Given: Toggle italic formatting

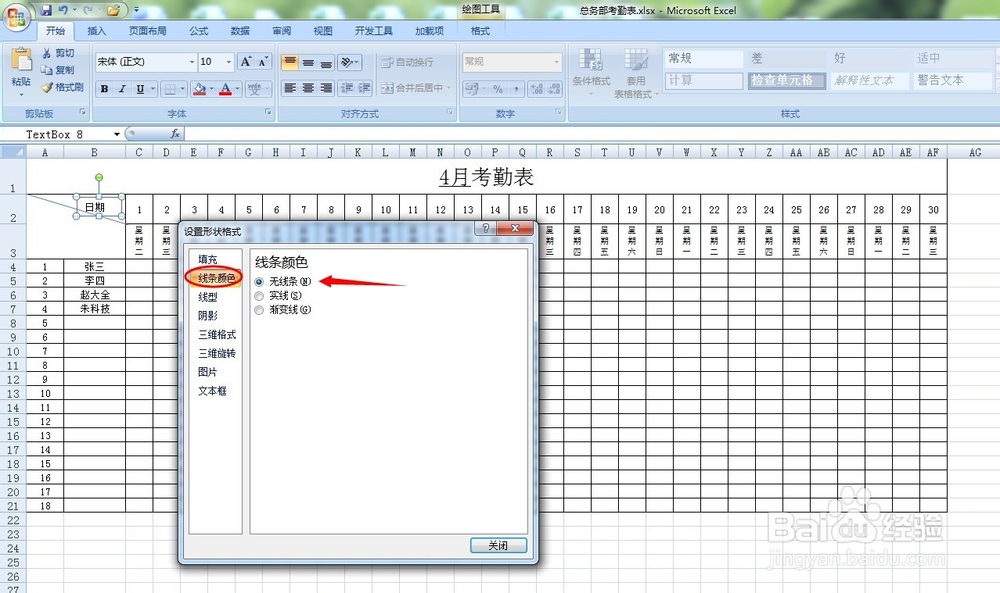Looking at the screenshot, I should [122, 89].
